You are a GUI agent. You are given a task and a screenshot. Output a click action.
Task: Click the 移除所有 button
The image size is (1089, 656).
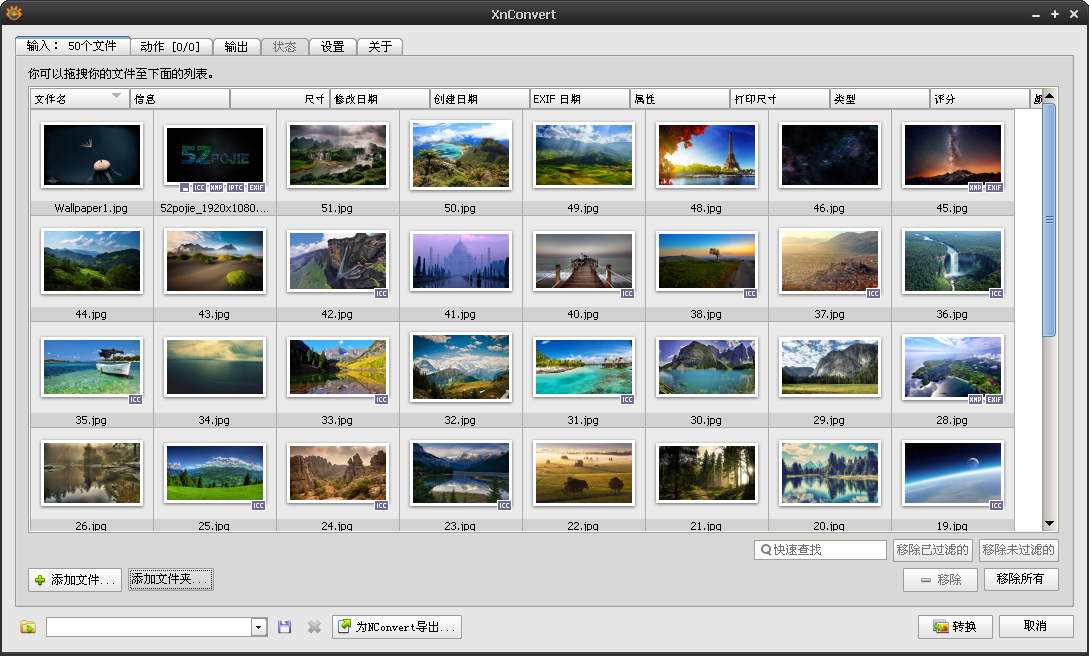click(1021, 579)
